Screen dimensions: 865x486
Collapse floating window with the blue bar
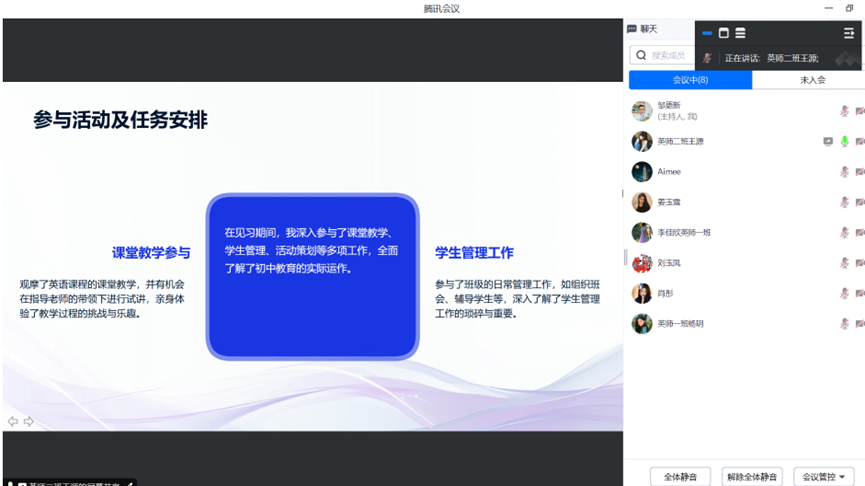[707, 33]
